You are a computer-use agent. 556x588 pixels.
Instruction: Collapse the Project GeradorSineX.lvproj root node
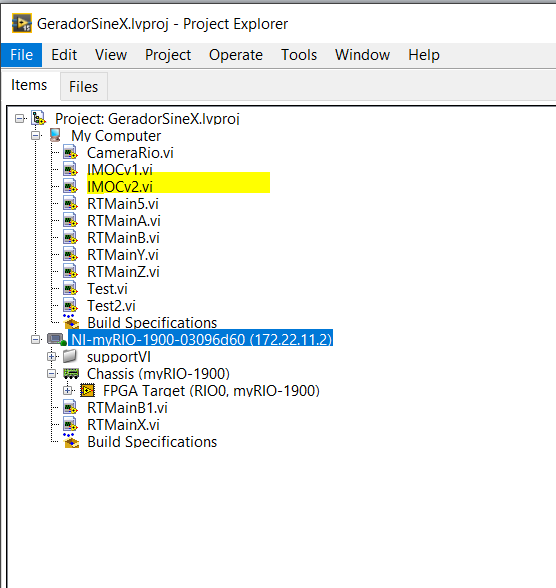tap(19, 119)
